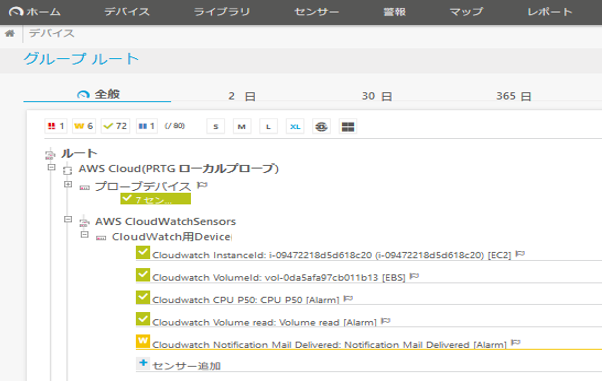
Task: Filter by paused sensors count 1
Action: [147, 126]
